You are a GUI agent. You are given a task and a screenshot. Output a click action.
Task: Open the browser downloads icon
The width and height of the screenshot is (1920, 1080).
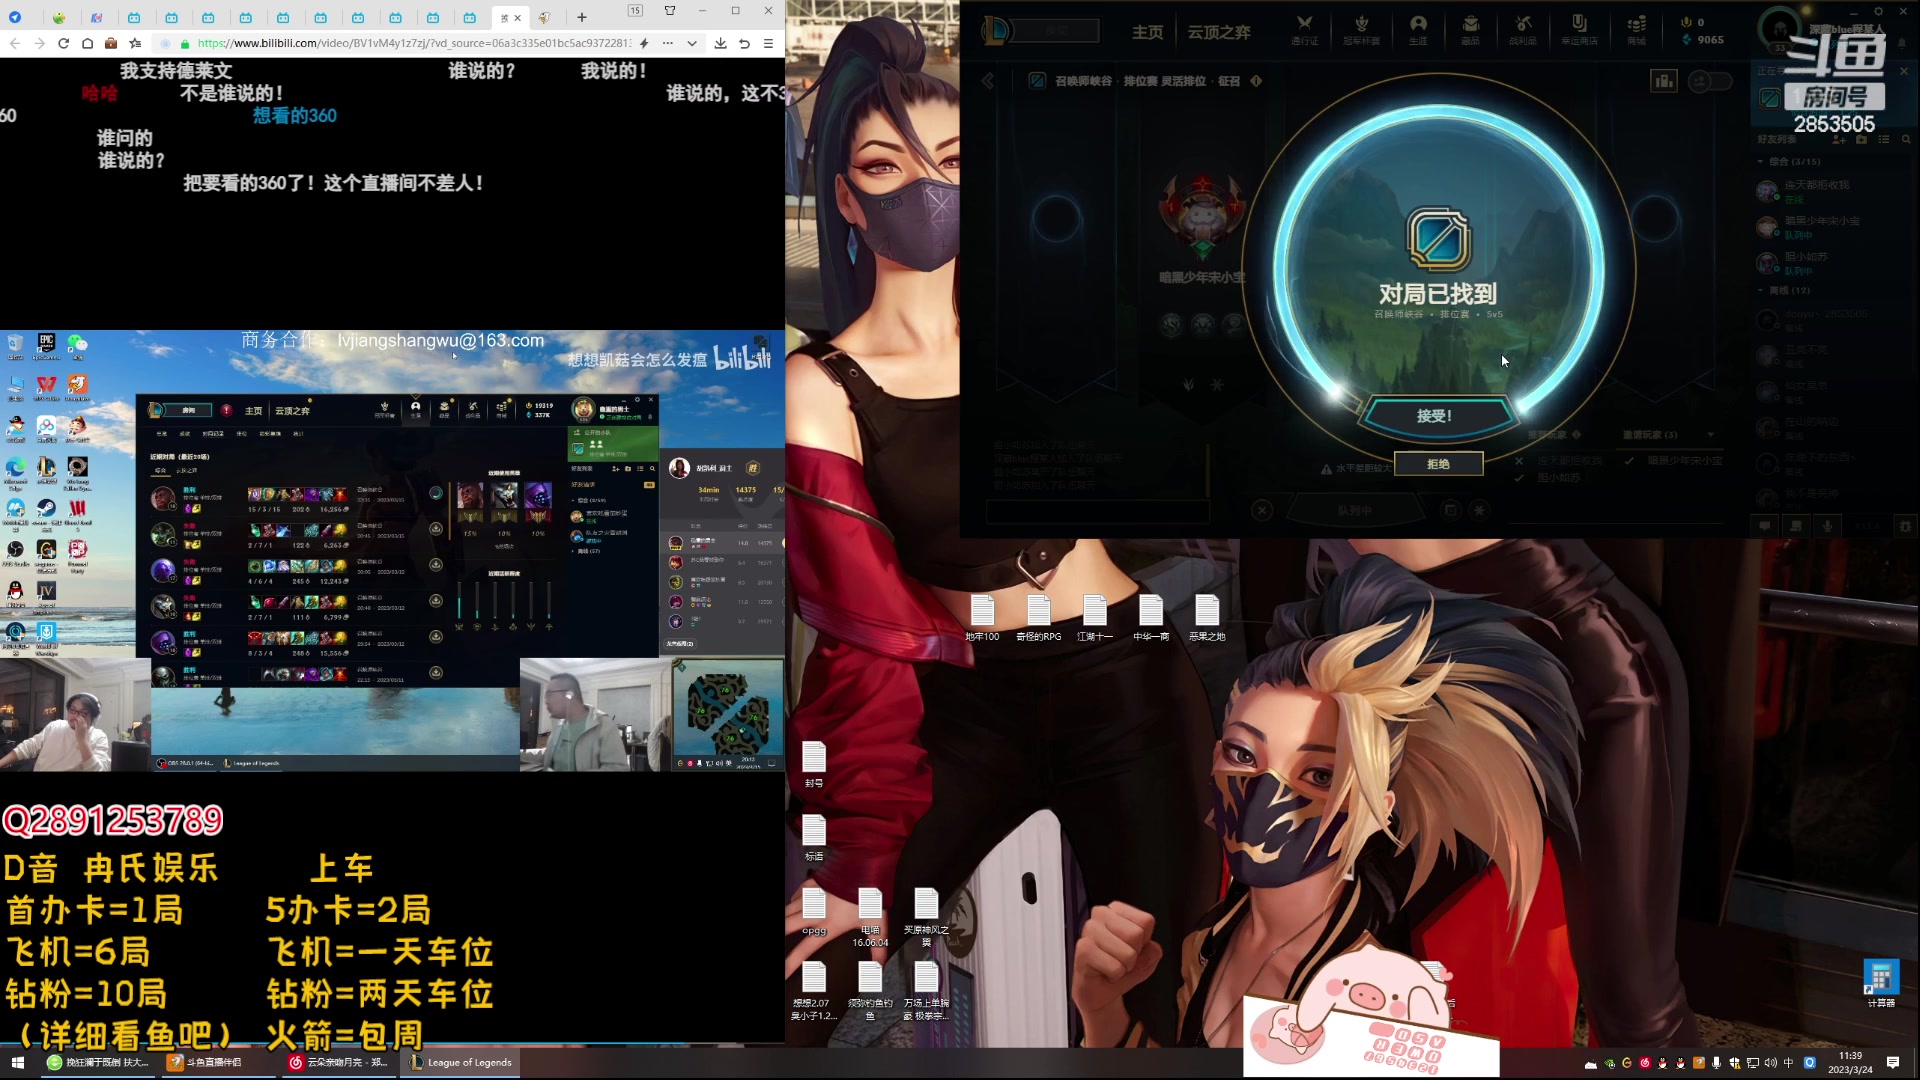point(720,43)
